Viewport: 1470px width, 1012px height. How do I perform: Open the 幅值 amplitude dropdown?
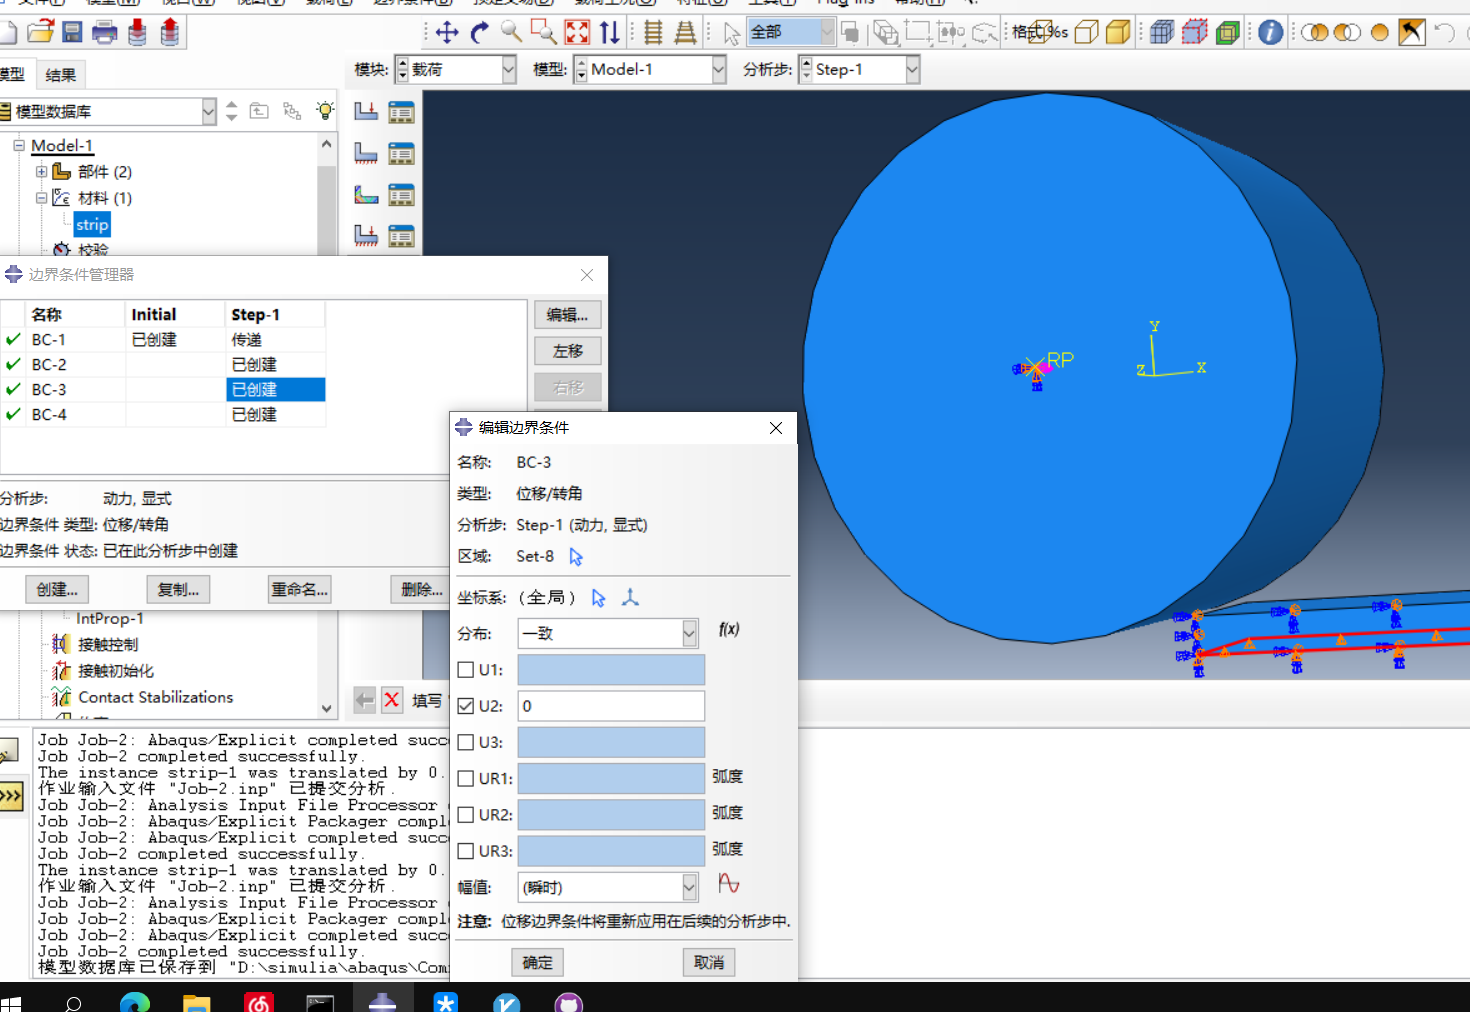pyautogui.click(x=689, y=887)
